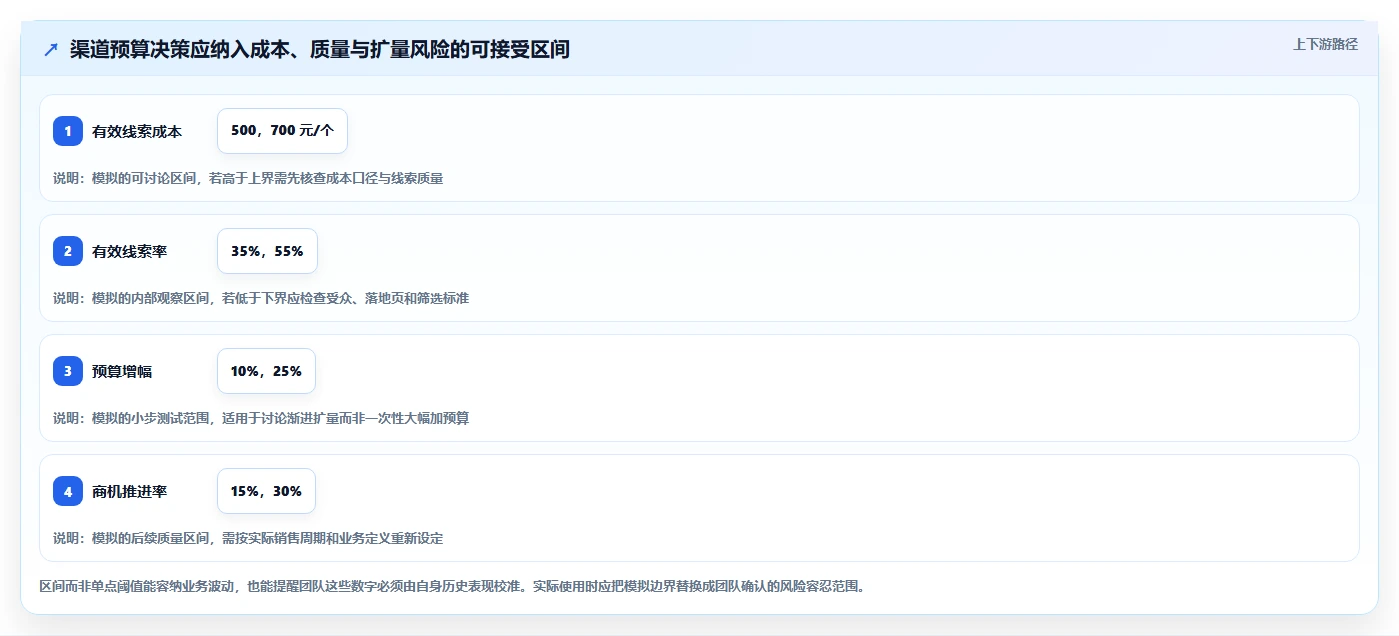Click the 上下游路径 label in the header

click(1325, 44)
